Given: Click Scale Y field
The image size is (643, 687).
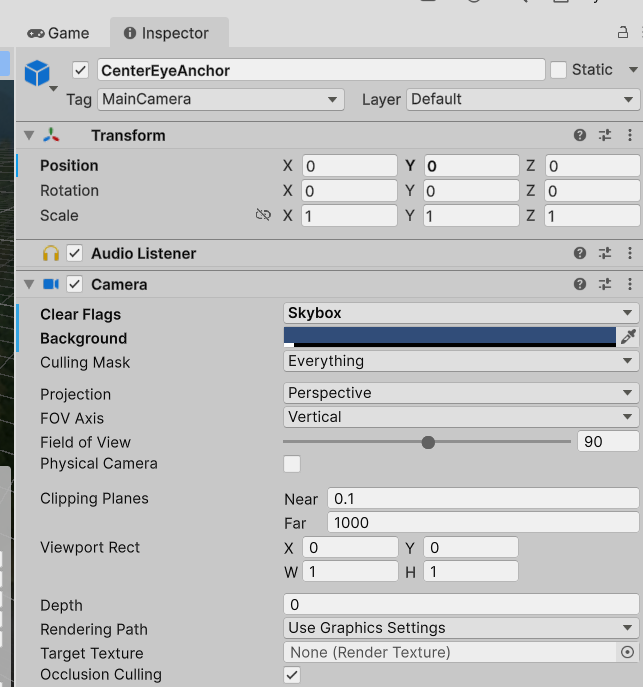Looking at the screenshot, I should (x=471, y=216).
